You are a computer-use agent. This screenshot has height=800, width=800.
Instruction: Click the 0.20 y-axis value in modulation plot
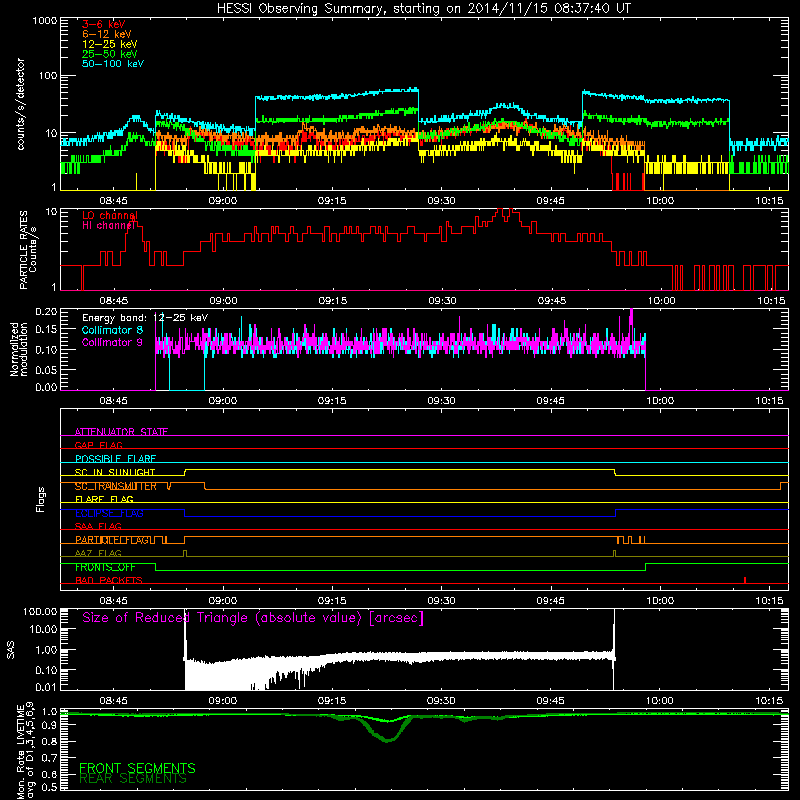point(46,311)
